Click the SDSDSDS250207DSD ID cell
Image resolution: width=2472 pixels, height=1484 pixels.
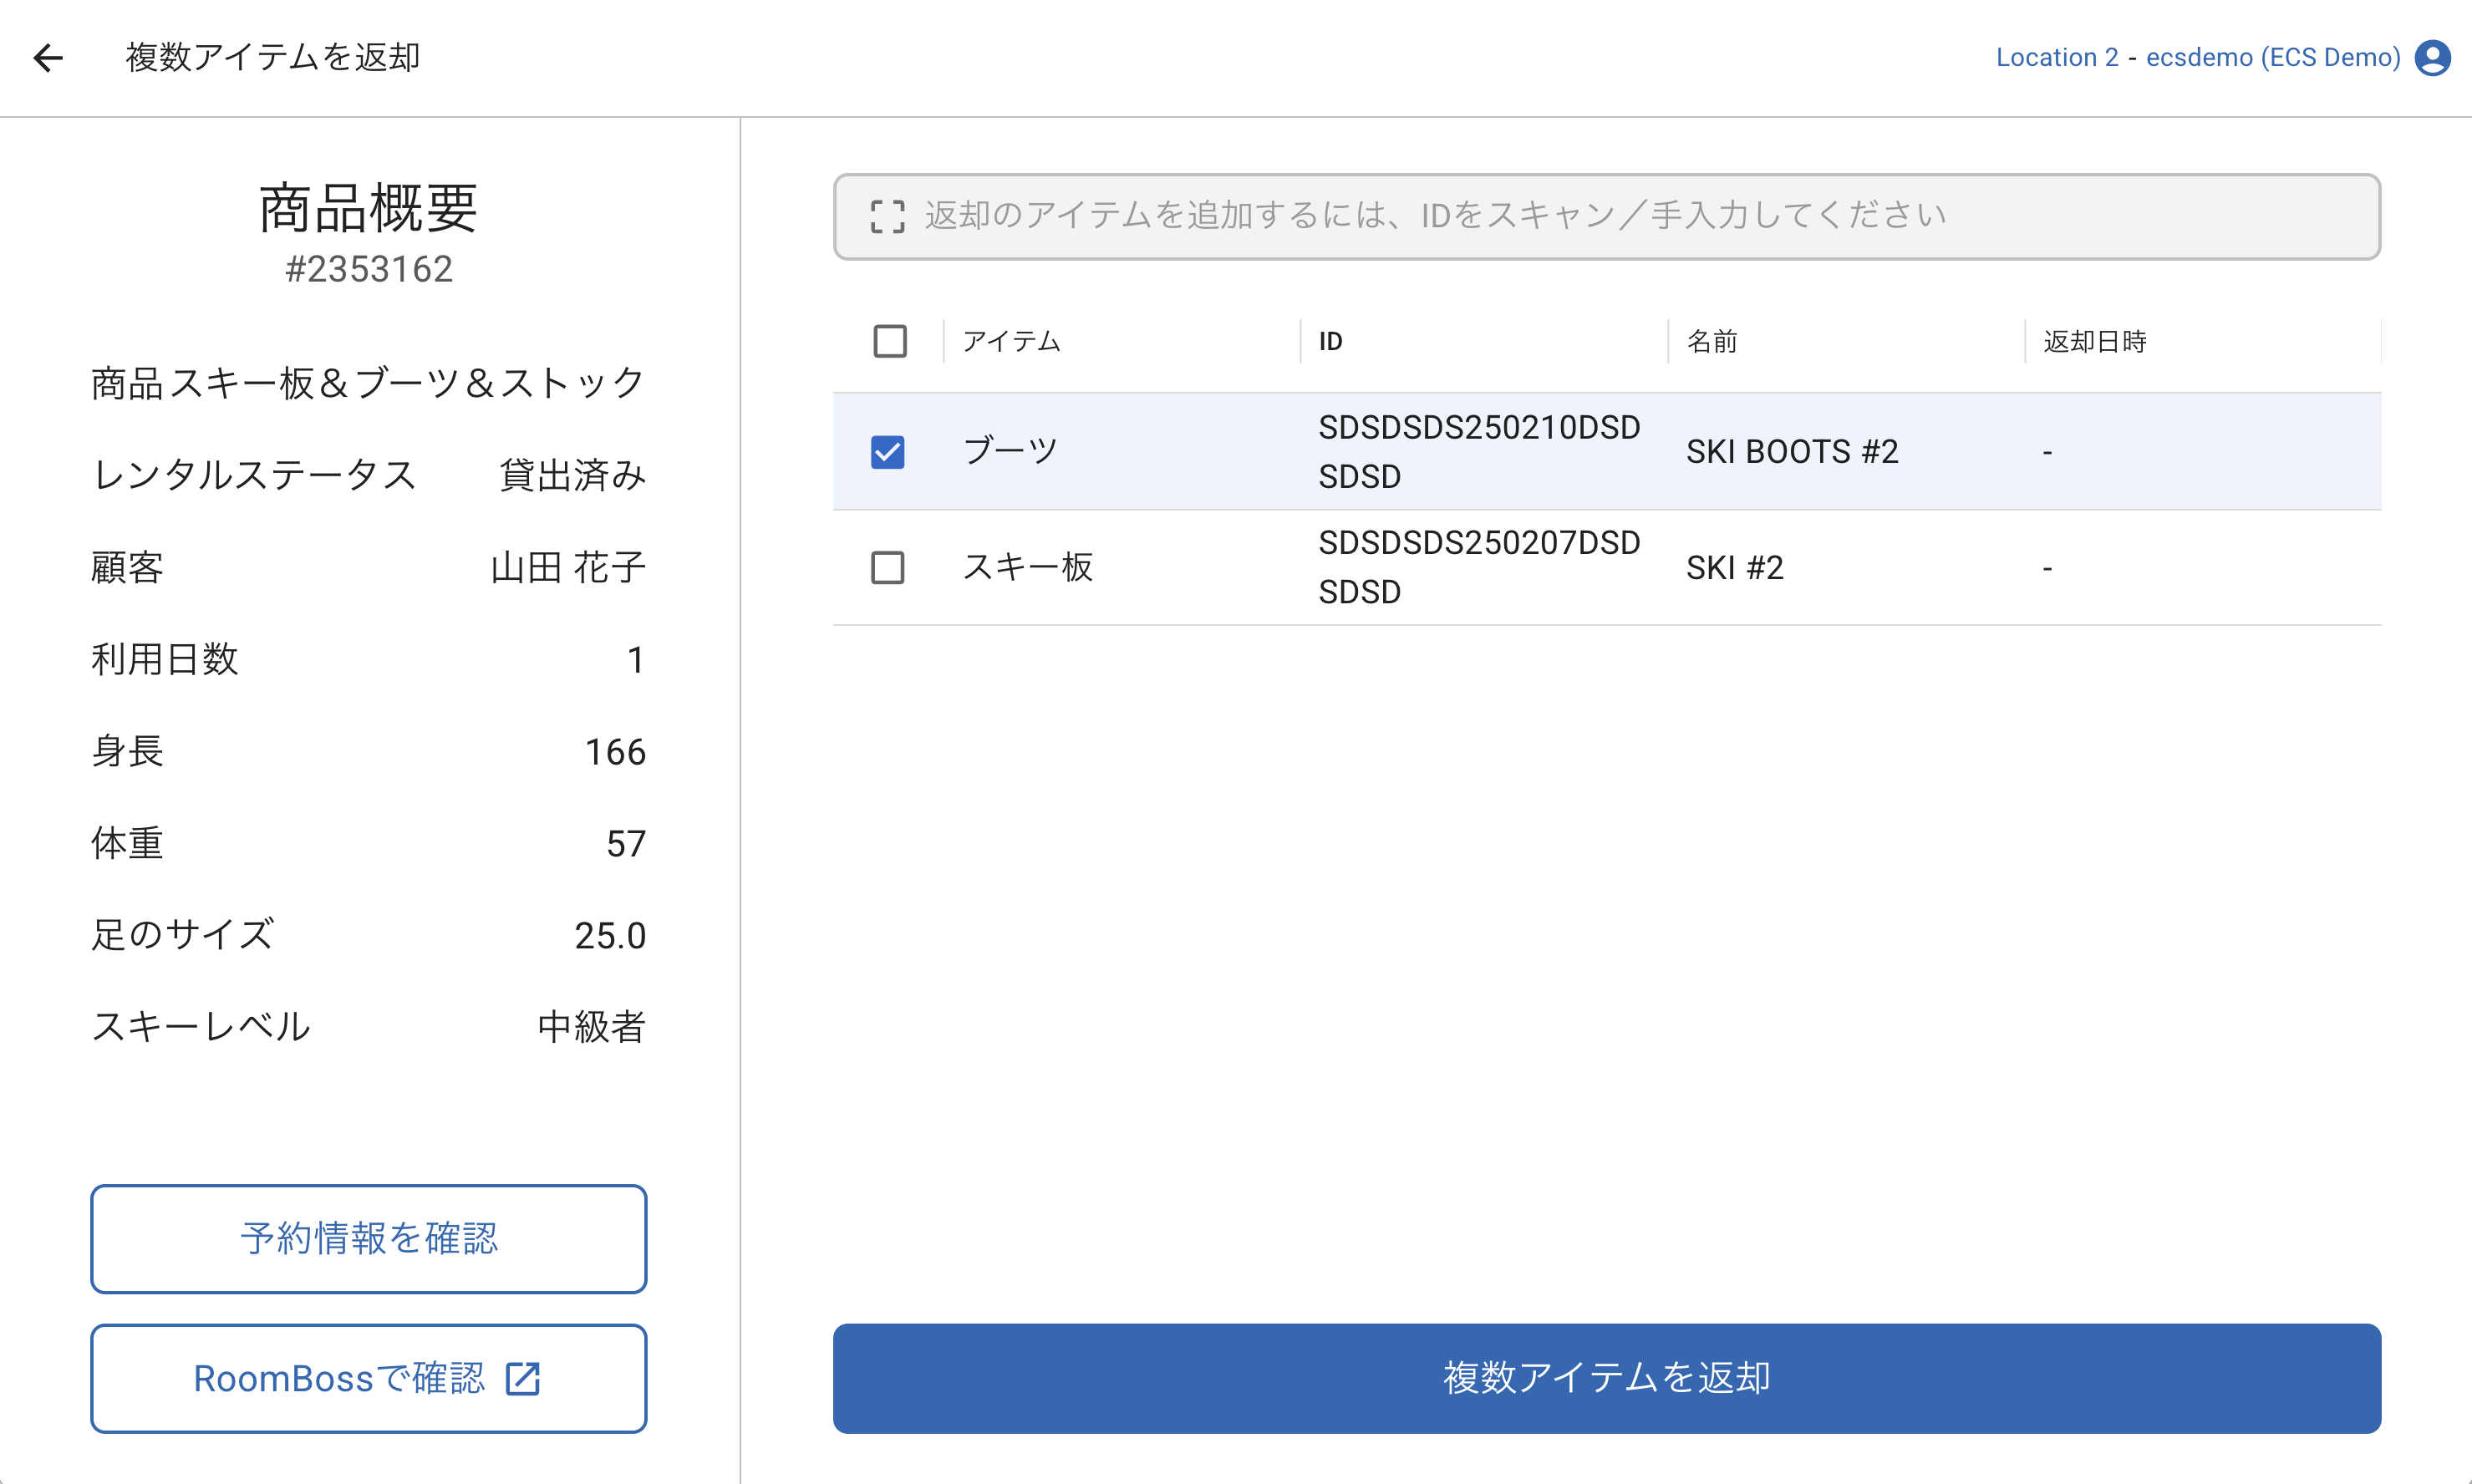coord(1478,567)
